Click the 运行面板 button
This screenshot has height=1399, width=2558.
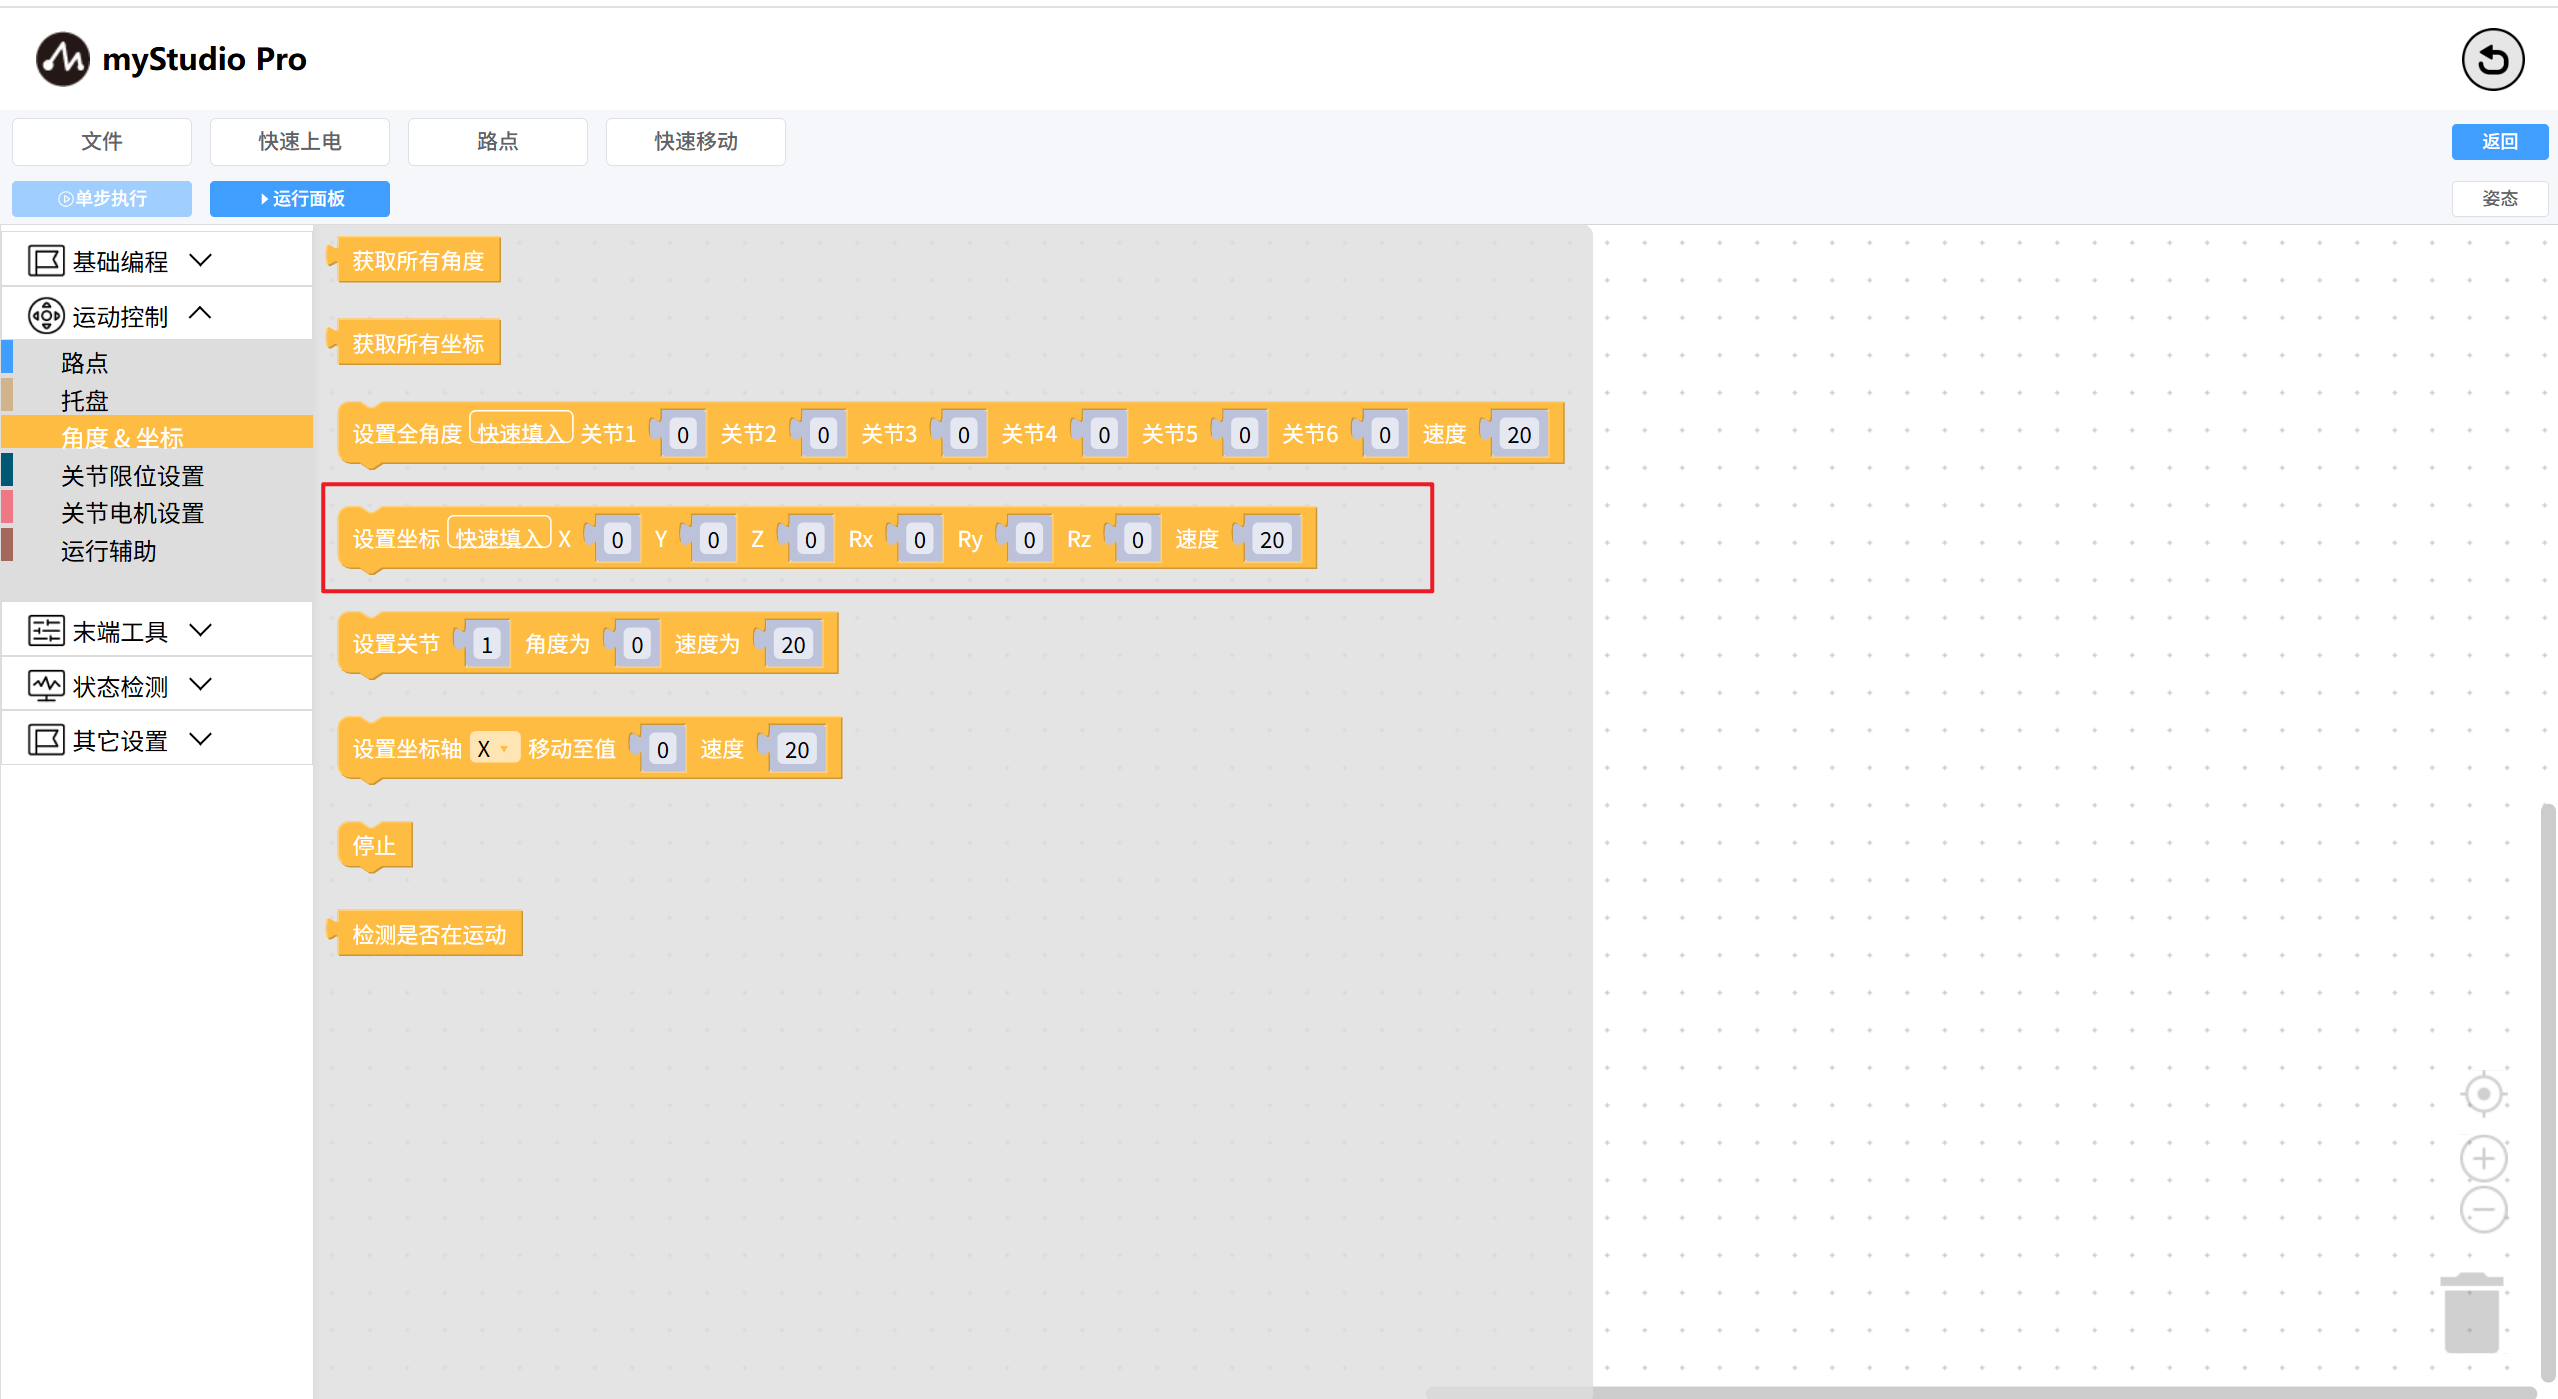click(300, 199)
